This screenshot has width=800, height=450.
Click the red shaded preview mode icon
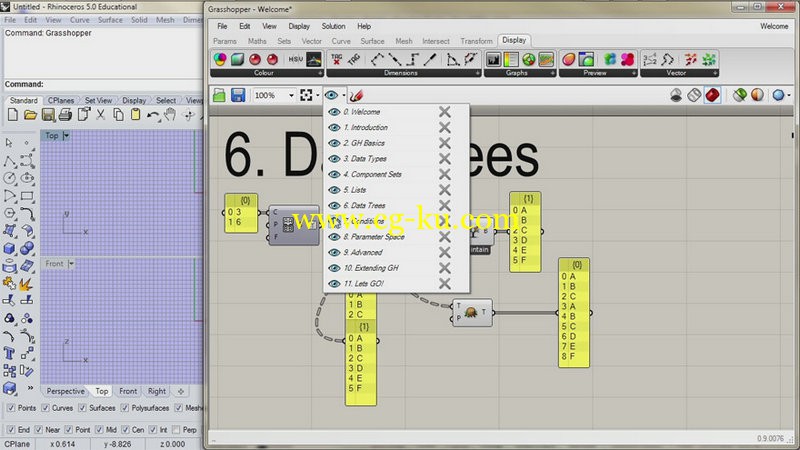(712, 95)
